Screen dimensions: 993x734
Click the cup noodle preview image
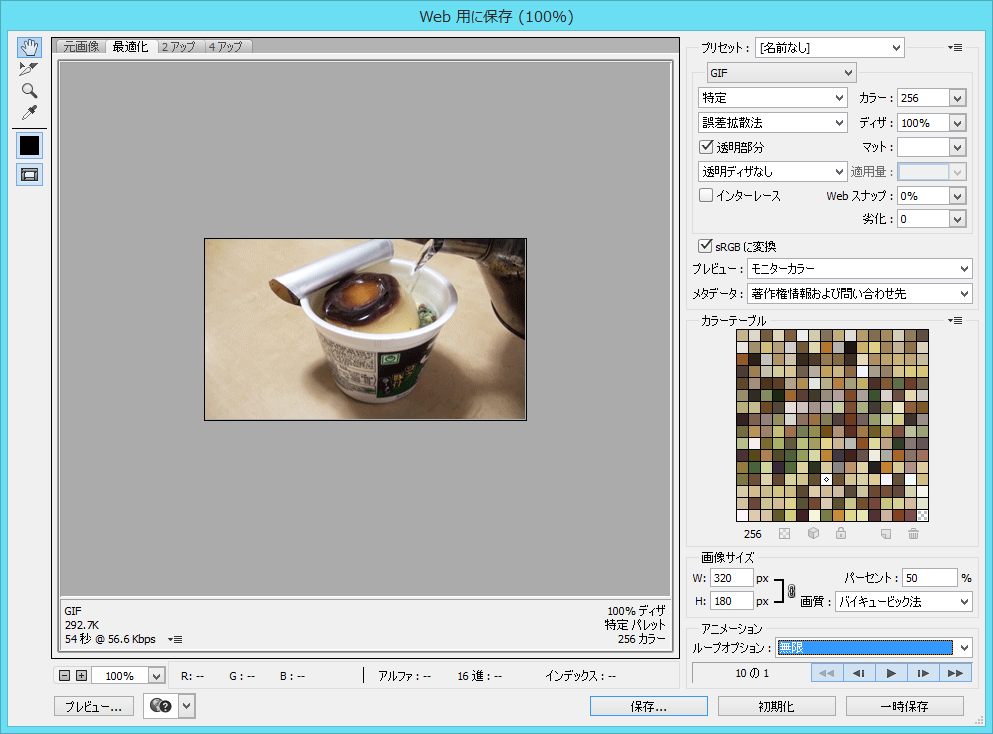click(365, 329)
